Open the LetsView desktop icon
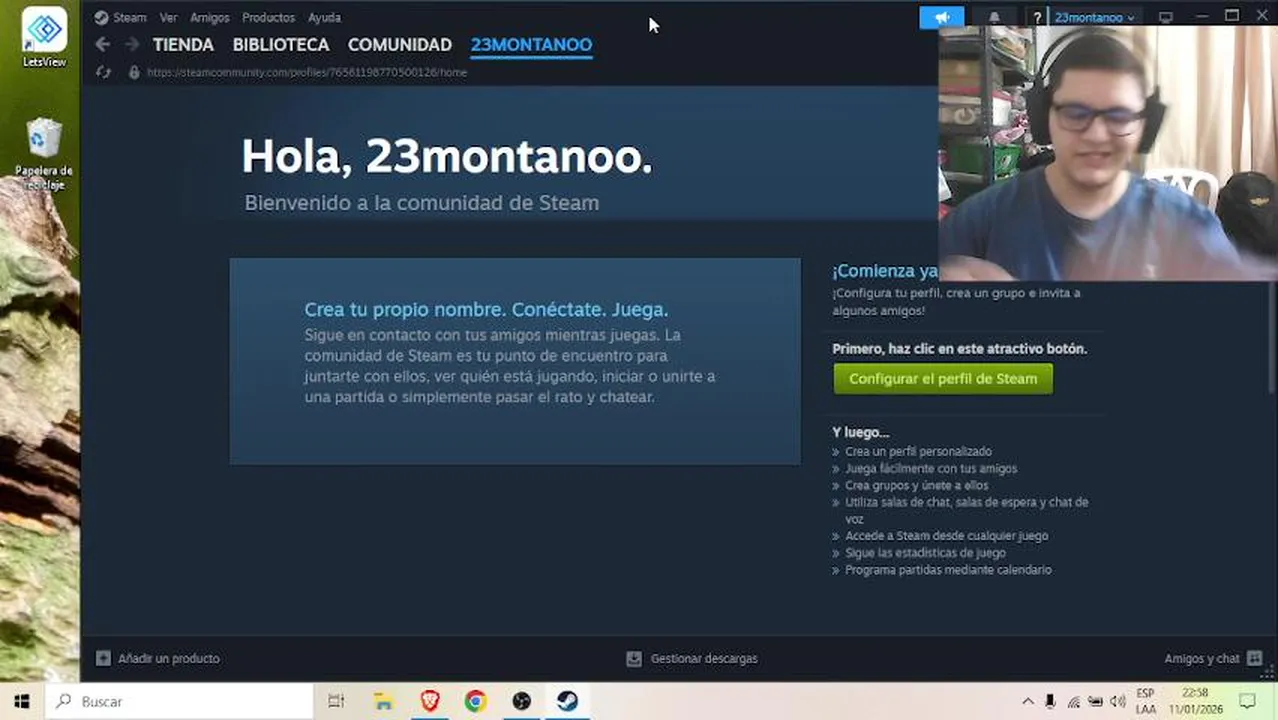Screen dimensions: 1278x720 pos(44,37)
